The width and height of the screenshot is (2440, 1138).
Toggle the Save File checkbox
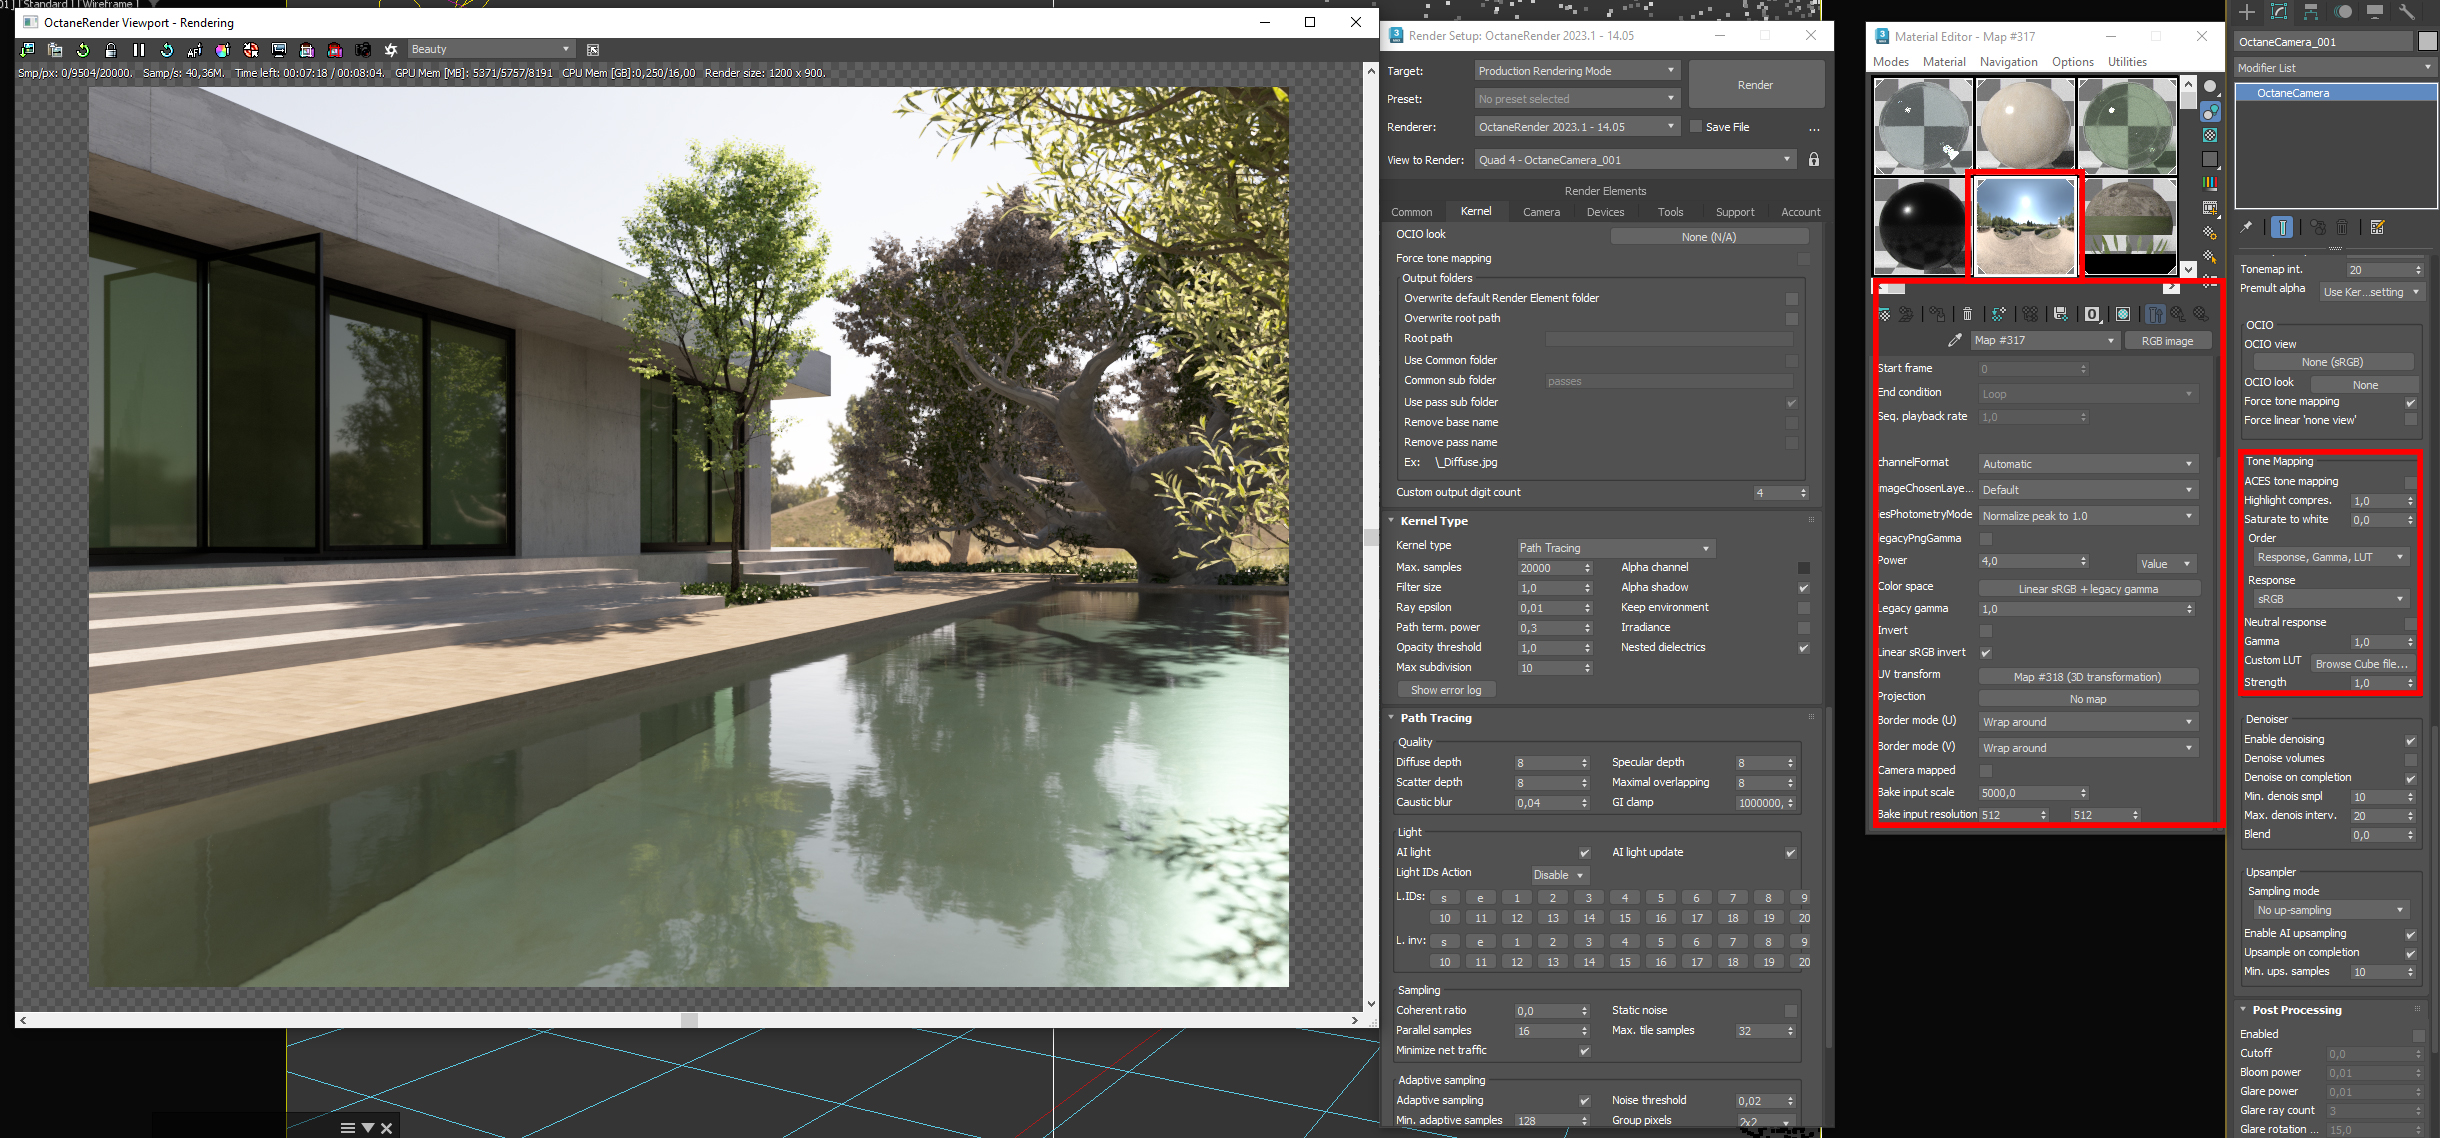point(1696,127)
